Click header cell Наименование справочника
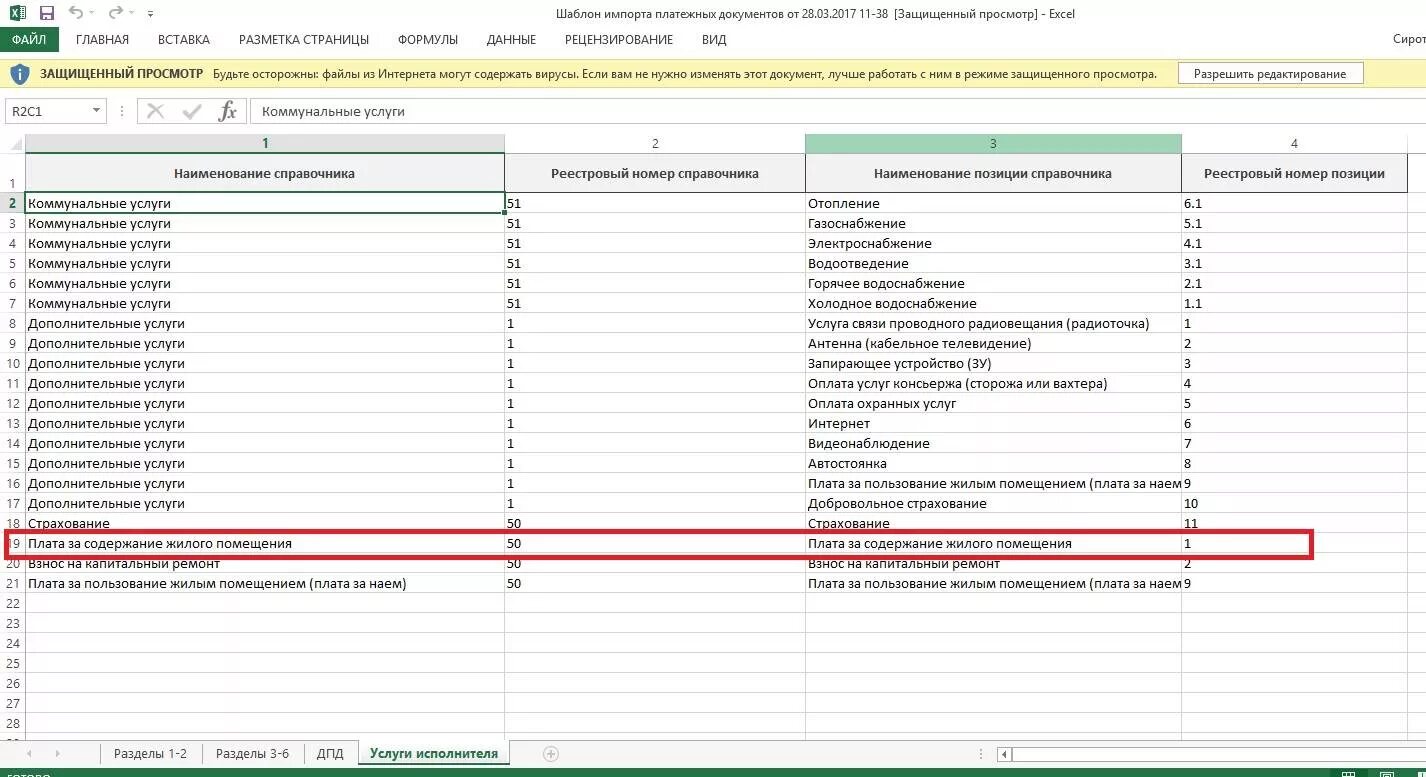 click(x=265, y=173)
